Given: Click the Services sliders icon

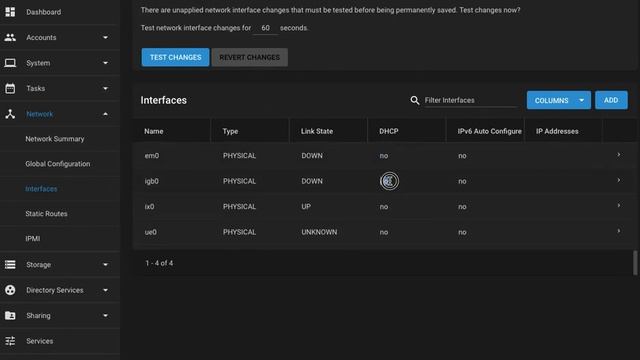Looking at the screenshot, I should point(10,341).
